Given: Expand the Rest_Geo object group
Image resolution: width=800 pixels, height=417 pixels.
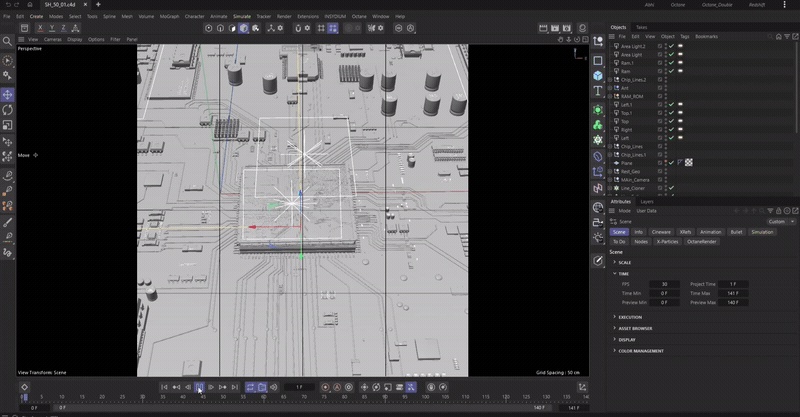Looking at the screenshot, I should [610, 171].
